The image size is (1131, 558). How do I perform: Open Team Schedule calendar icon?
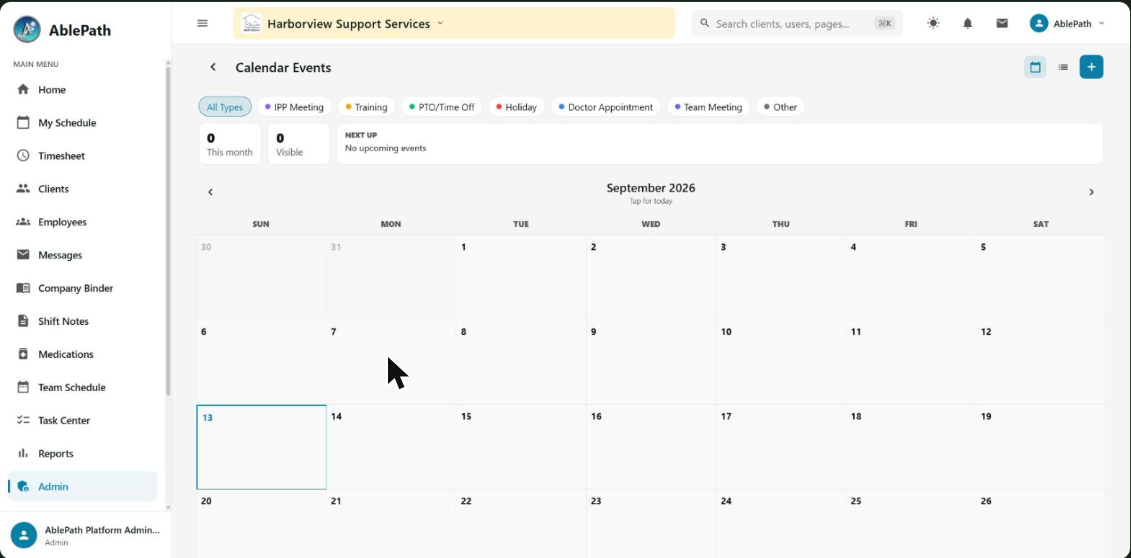(23, 387)
